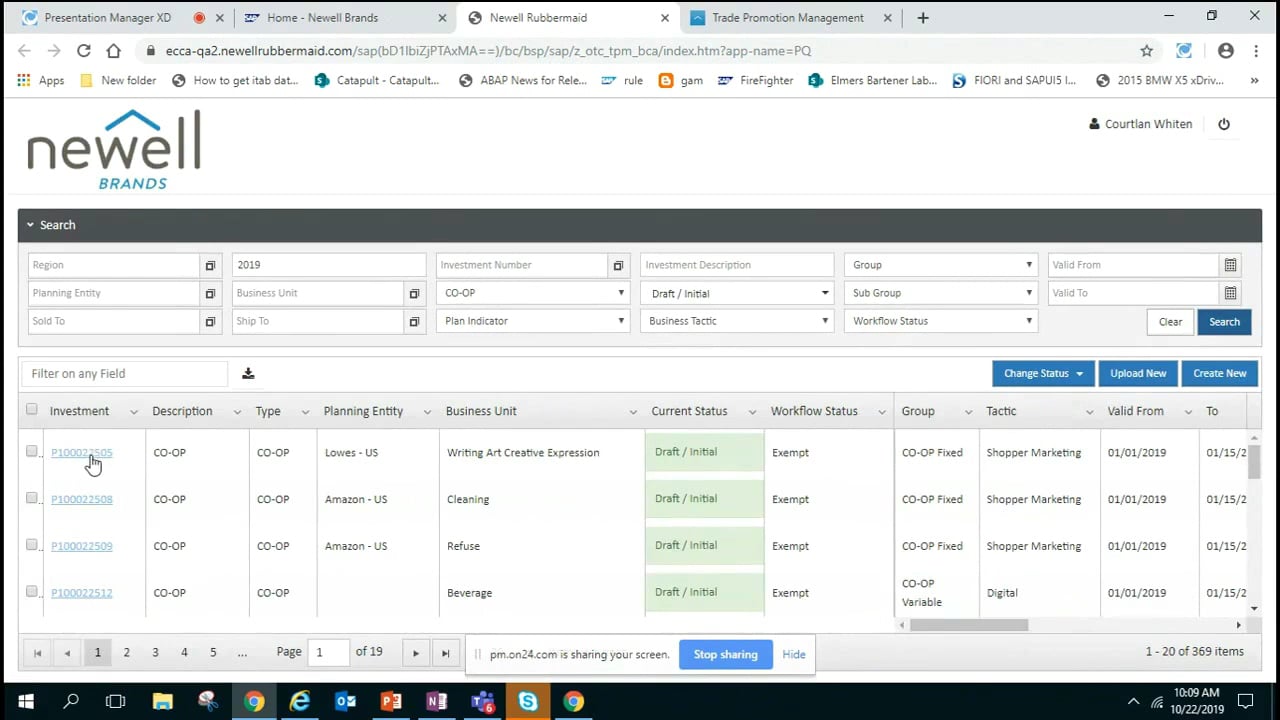Open the FireFighter bookmark

pyautogui.click(x=755, y=80)
